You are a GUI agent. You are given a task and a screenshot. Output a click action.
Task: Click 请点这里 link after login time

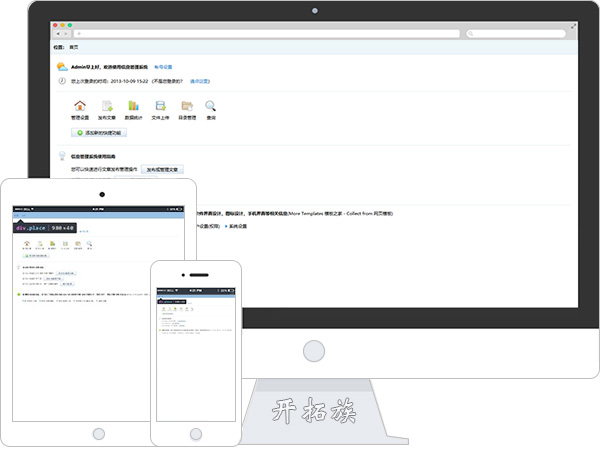tap(199, 81)
